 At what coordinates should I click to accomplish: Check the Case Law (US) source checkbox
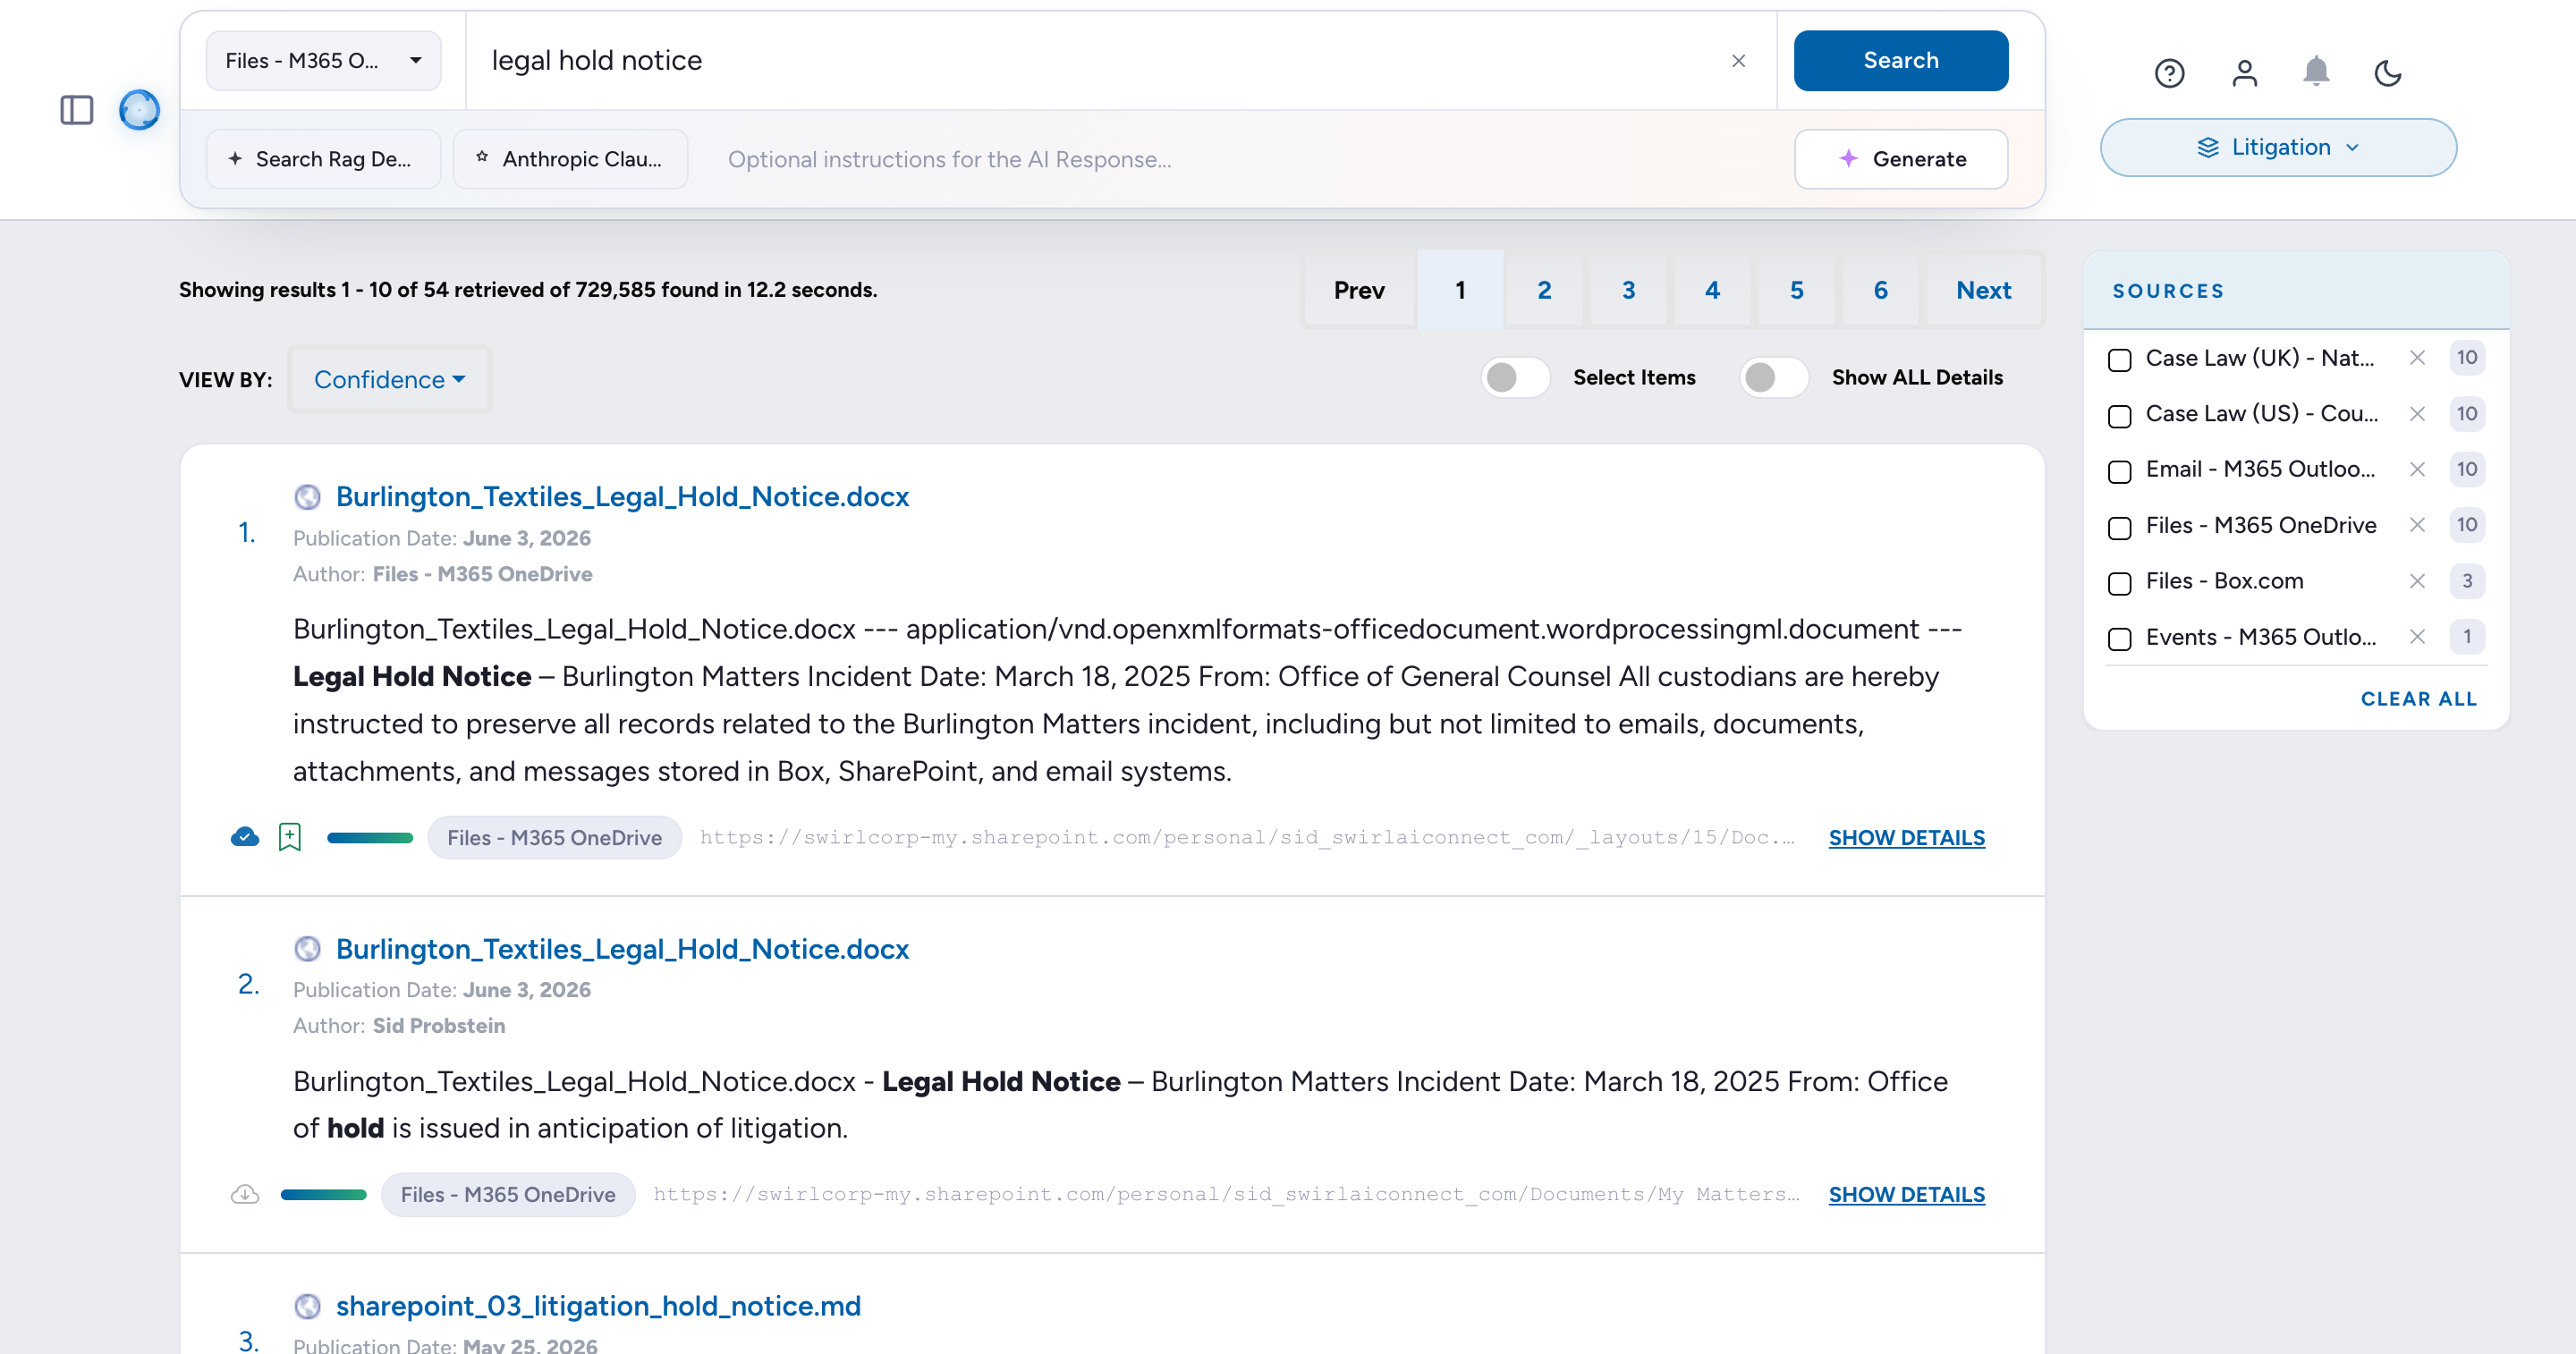tap(2119, 415)
